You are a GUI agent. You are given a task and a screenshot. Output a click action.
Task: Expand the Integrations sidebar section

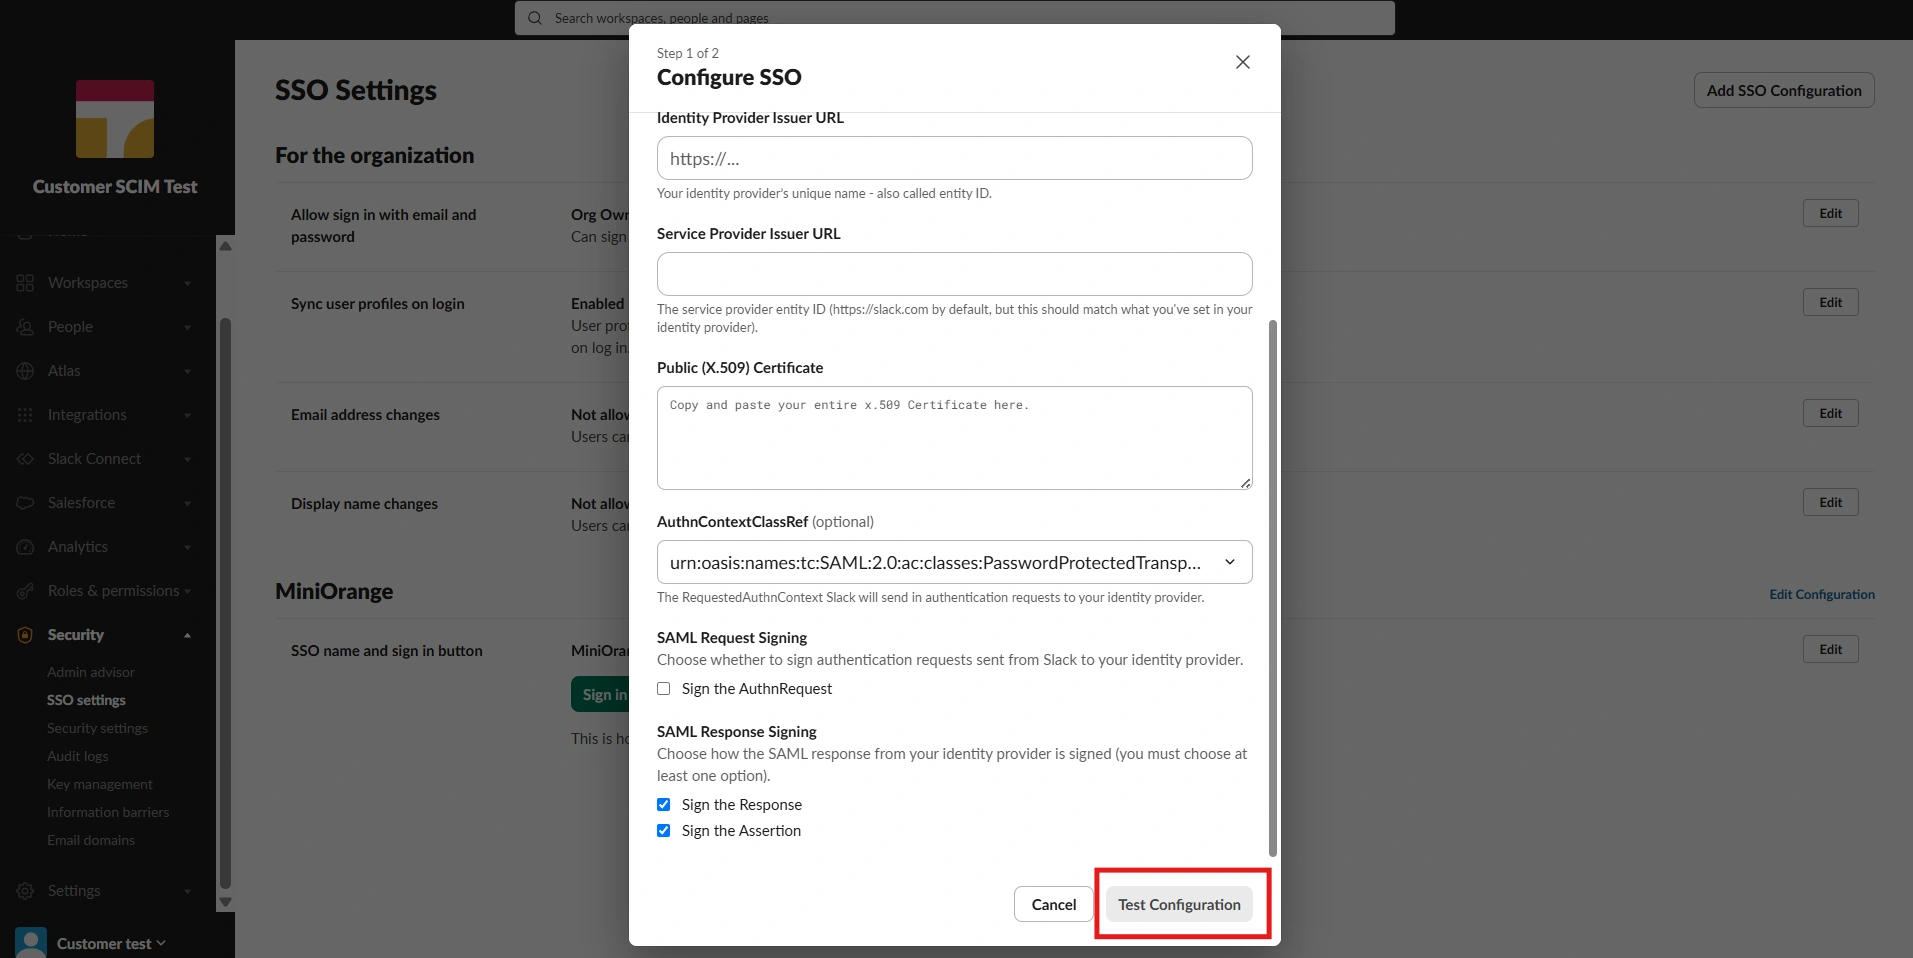tap(187, 415)
